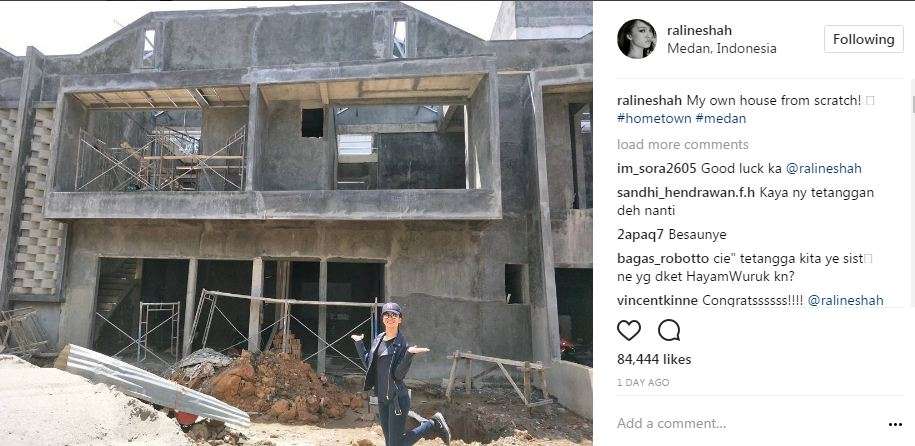
Task: Expand load more comments
Action: coord(682,144)
